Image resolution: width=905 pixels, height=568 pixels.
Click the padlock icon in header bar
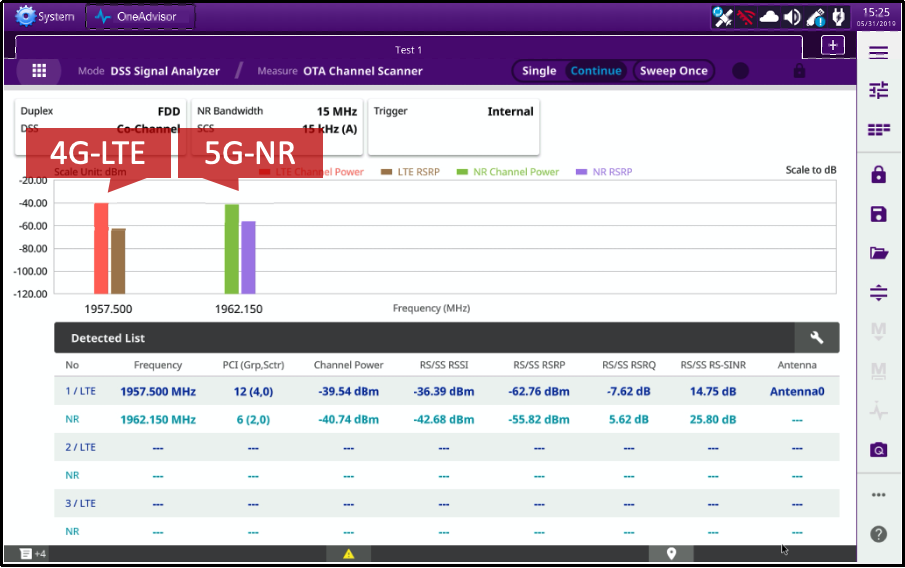(799, 71)
